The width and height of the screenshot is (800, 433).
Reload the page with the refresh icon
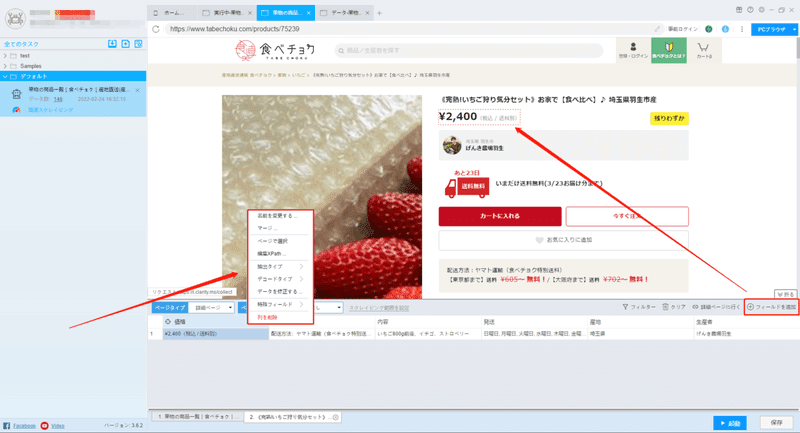tap(156, 29)
